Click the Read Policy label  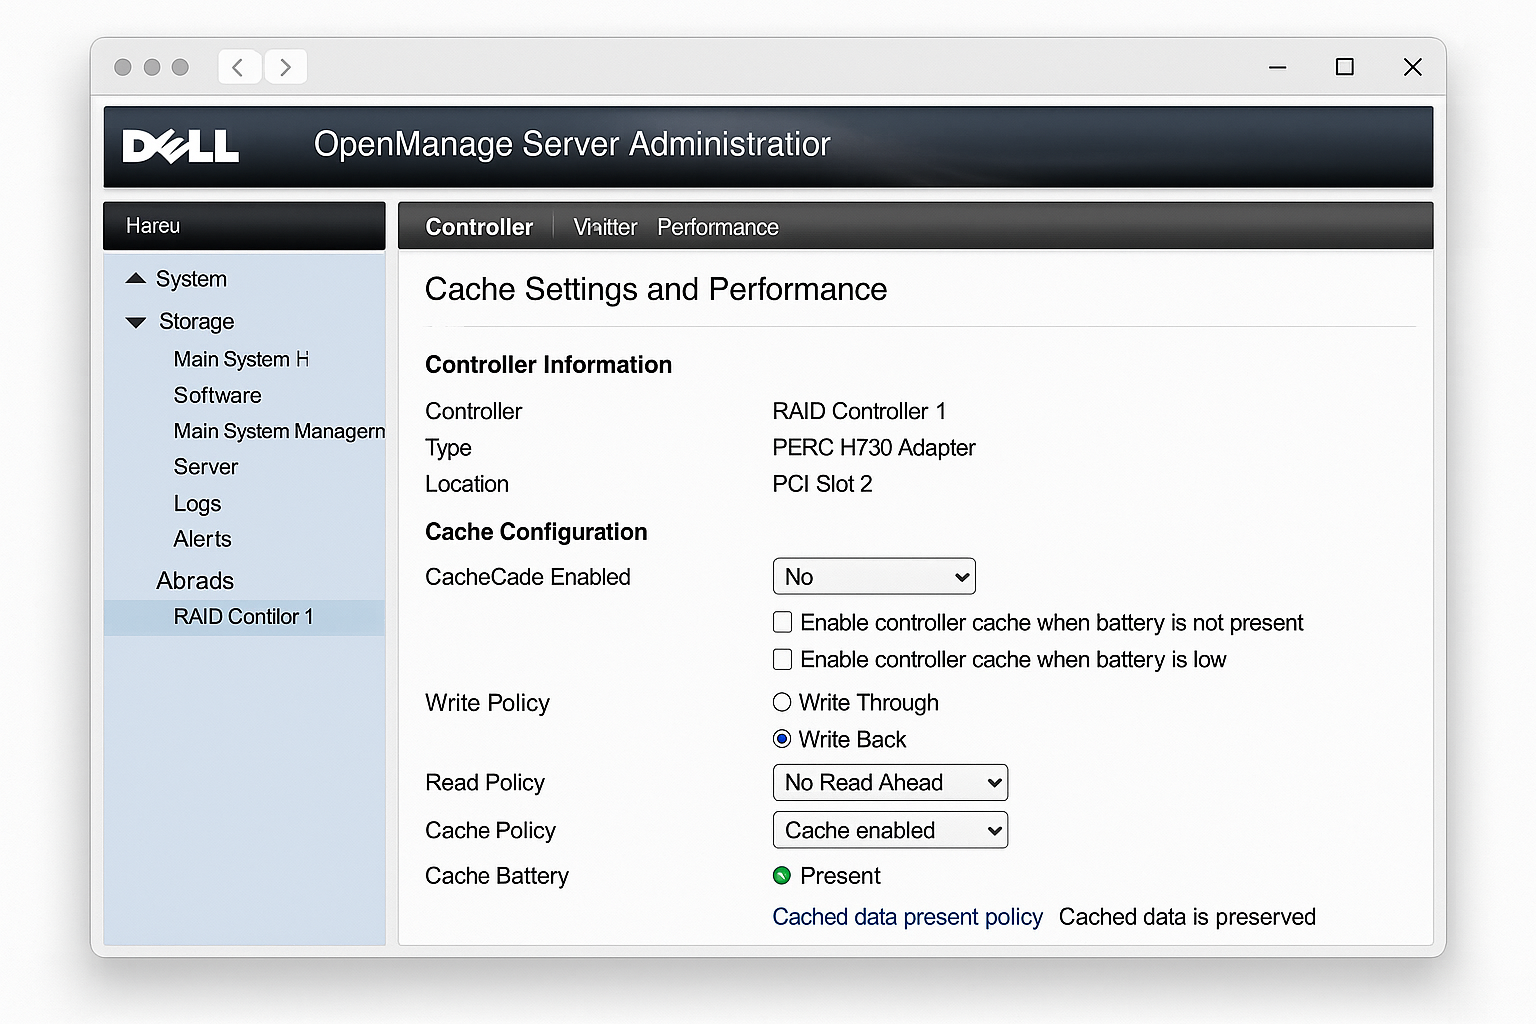point(485,783)
